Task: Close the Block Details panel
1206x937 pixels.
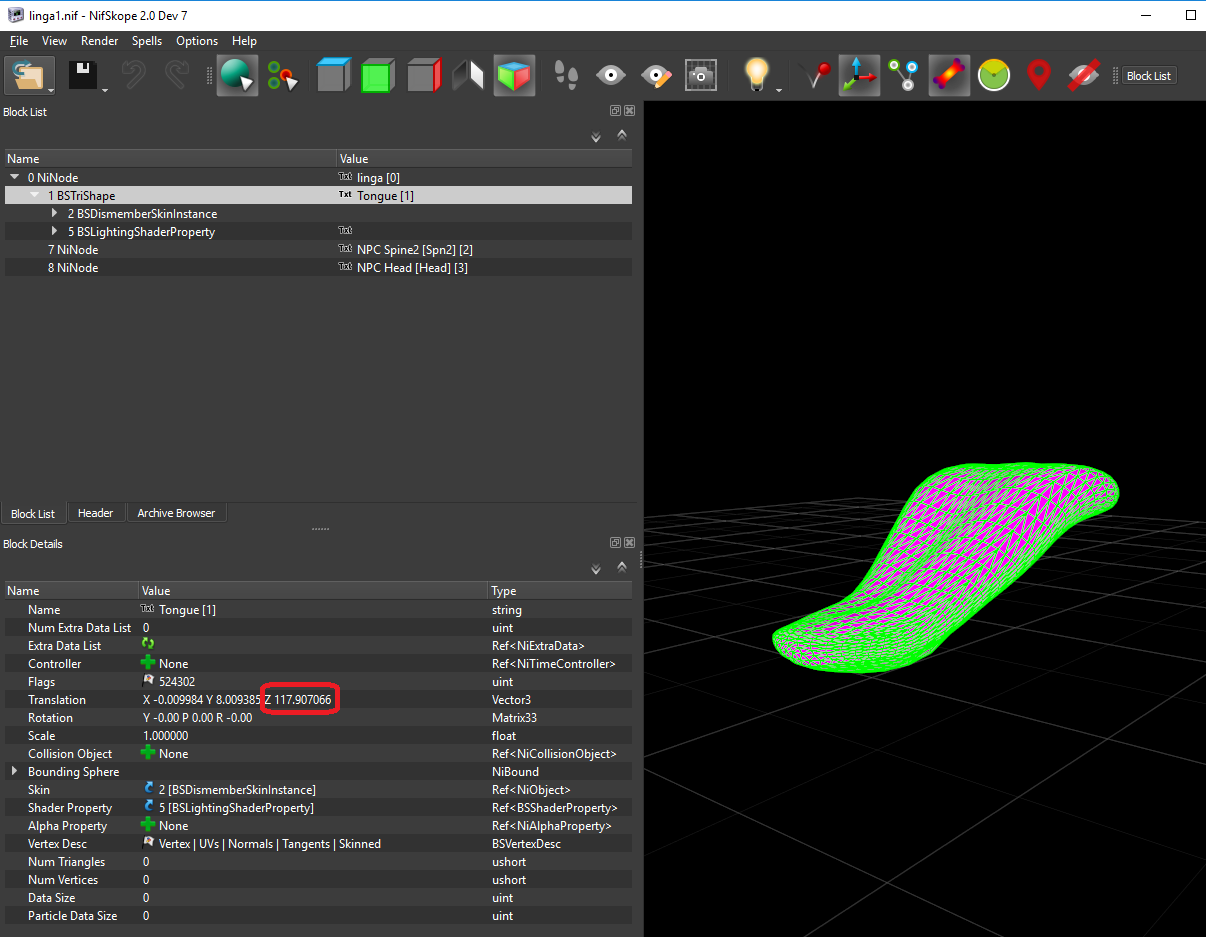Action: (629, 543)
